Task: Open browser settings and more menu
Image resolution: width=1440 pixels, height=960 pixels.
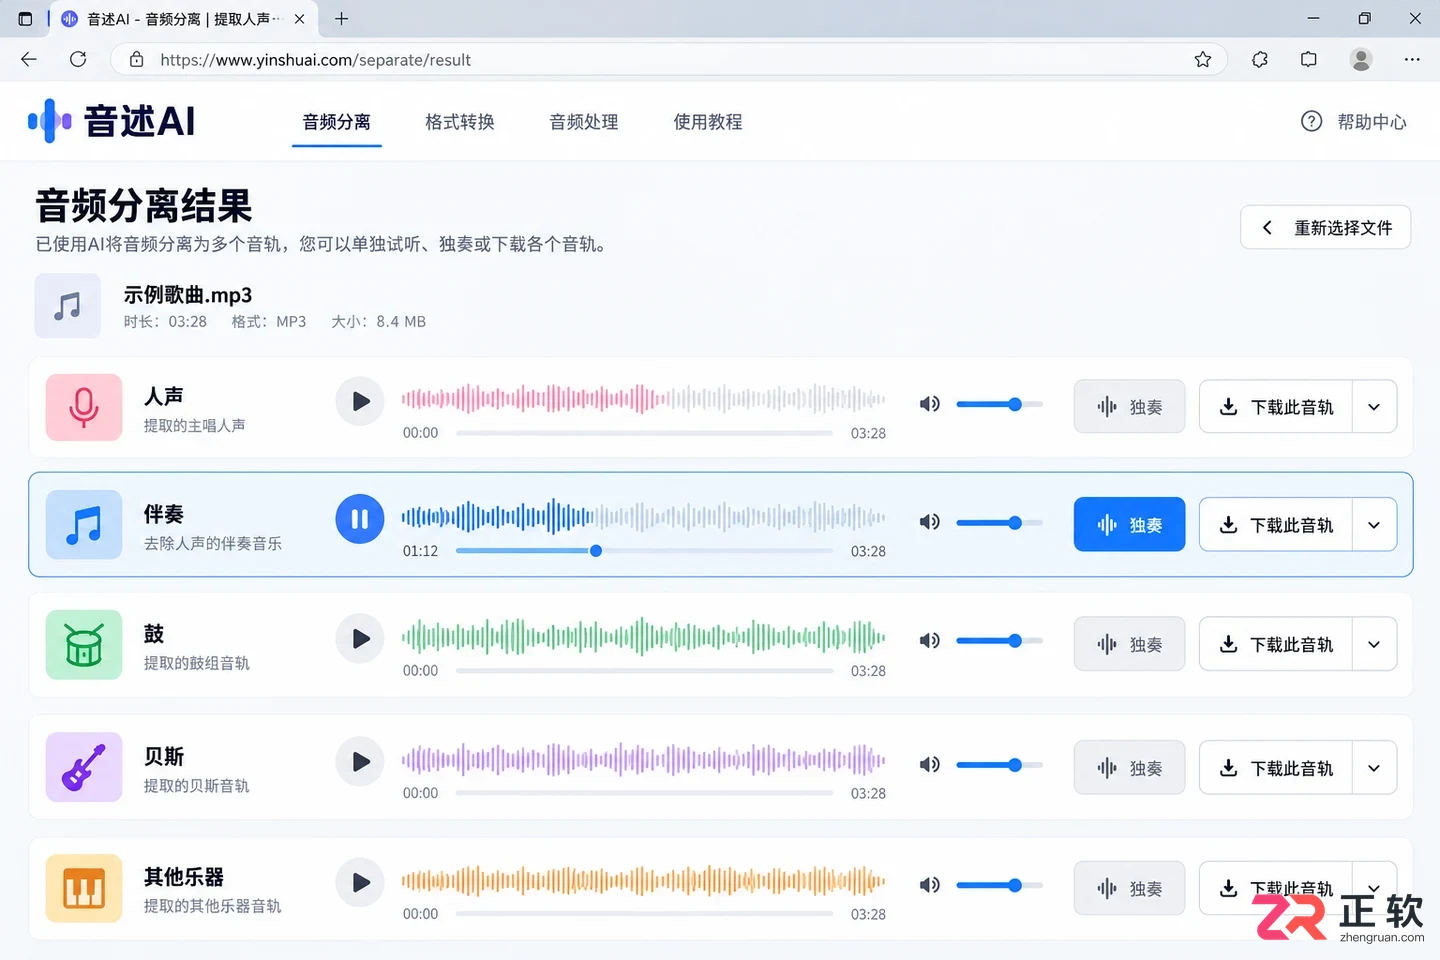Action: coord(1412,60)
